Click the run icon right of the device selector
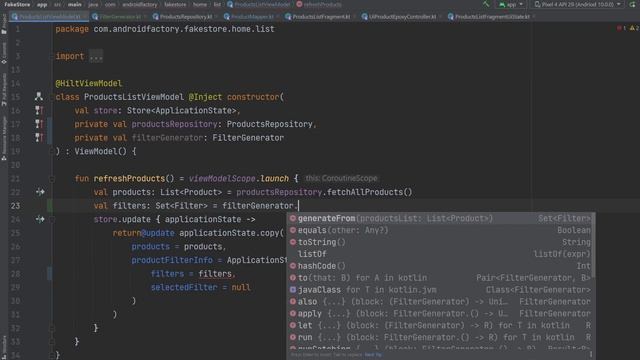 click(x=633, y=4)
